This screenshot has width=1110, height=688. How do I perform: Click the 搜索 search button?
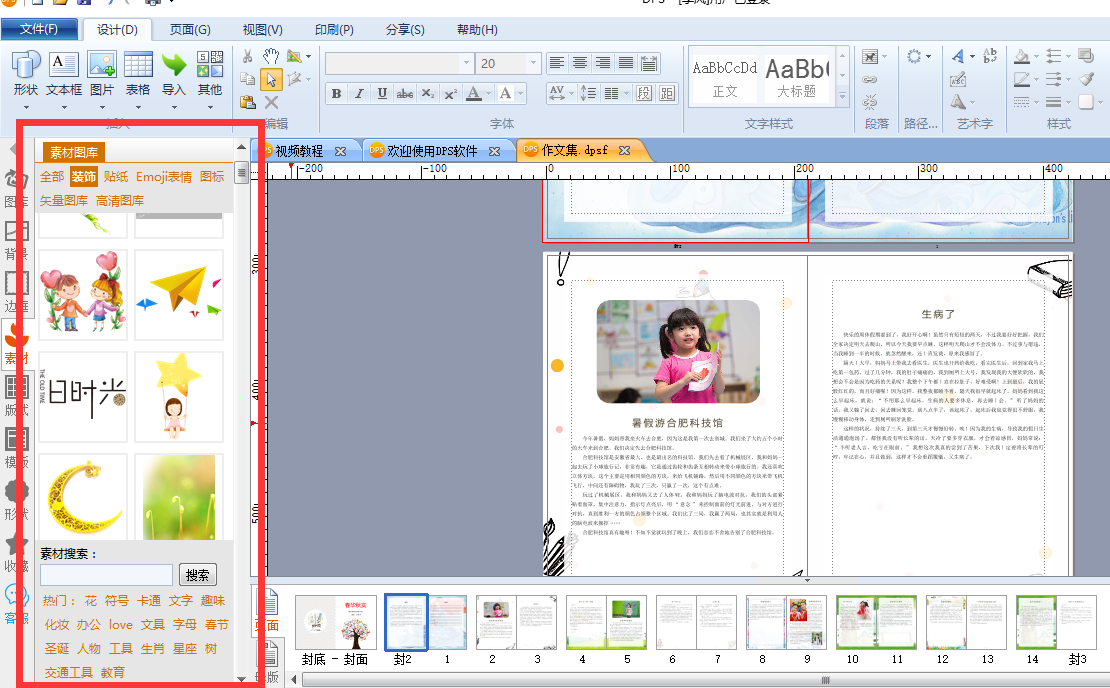pyautogui.click(x=198, y=575)
